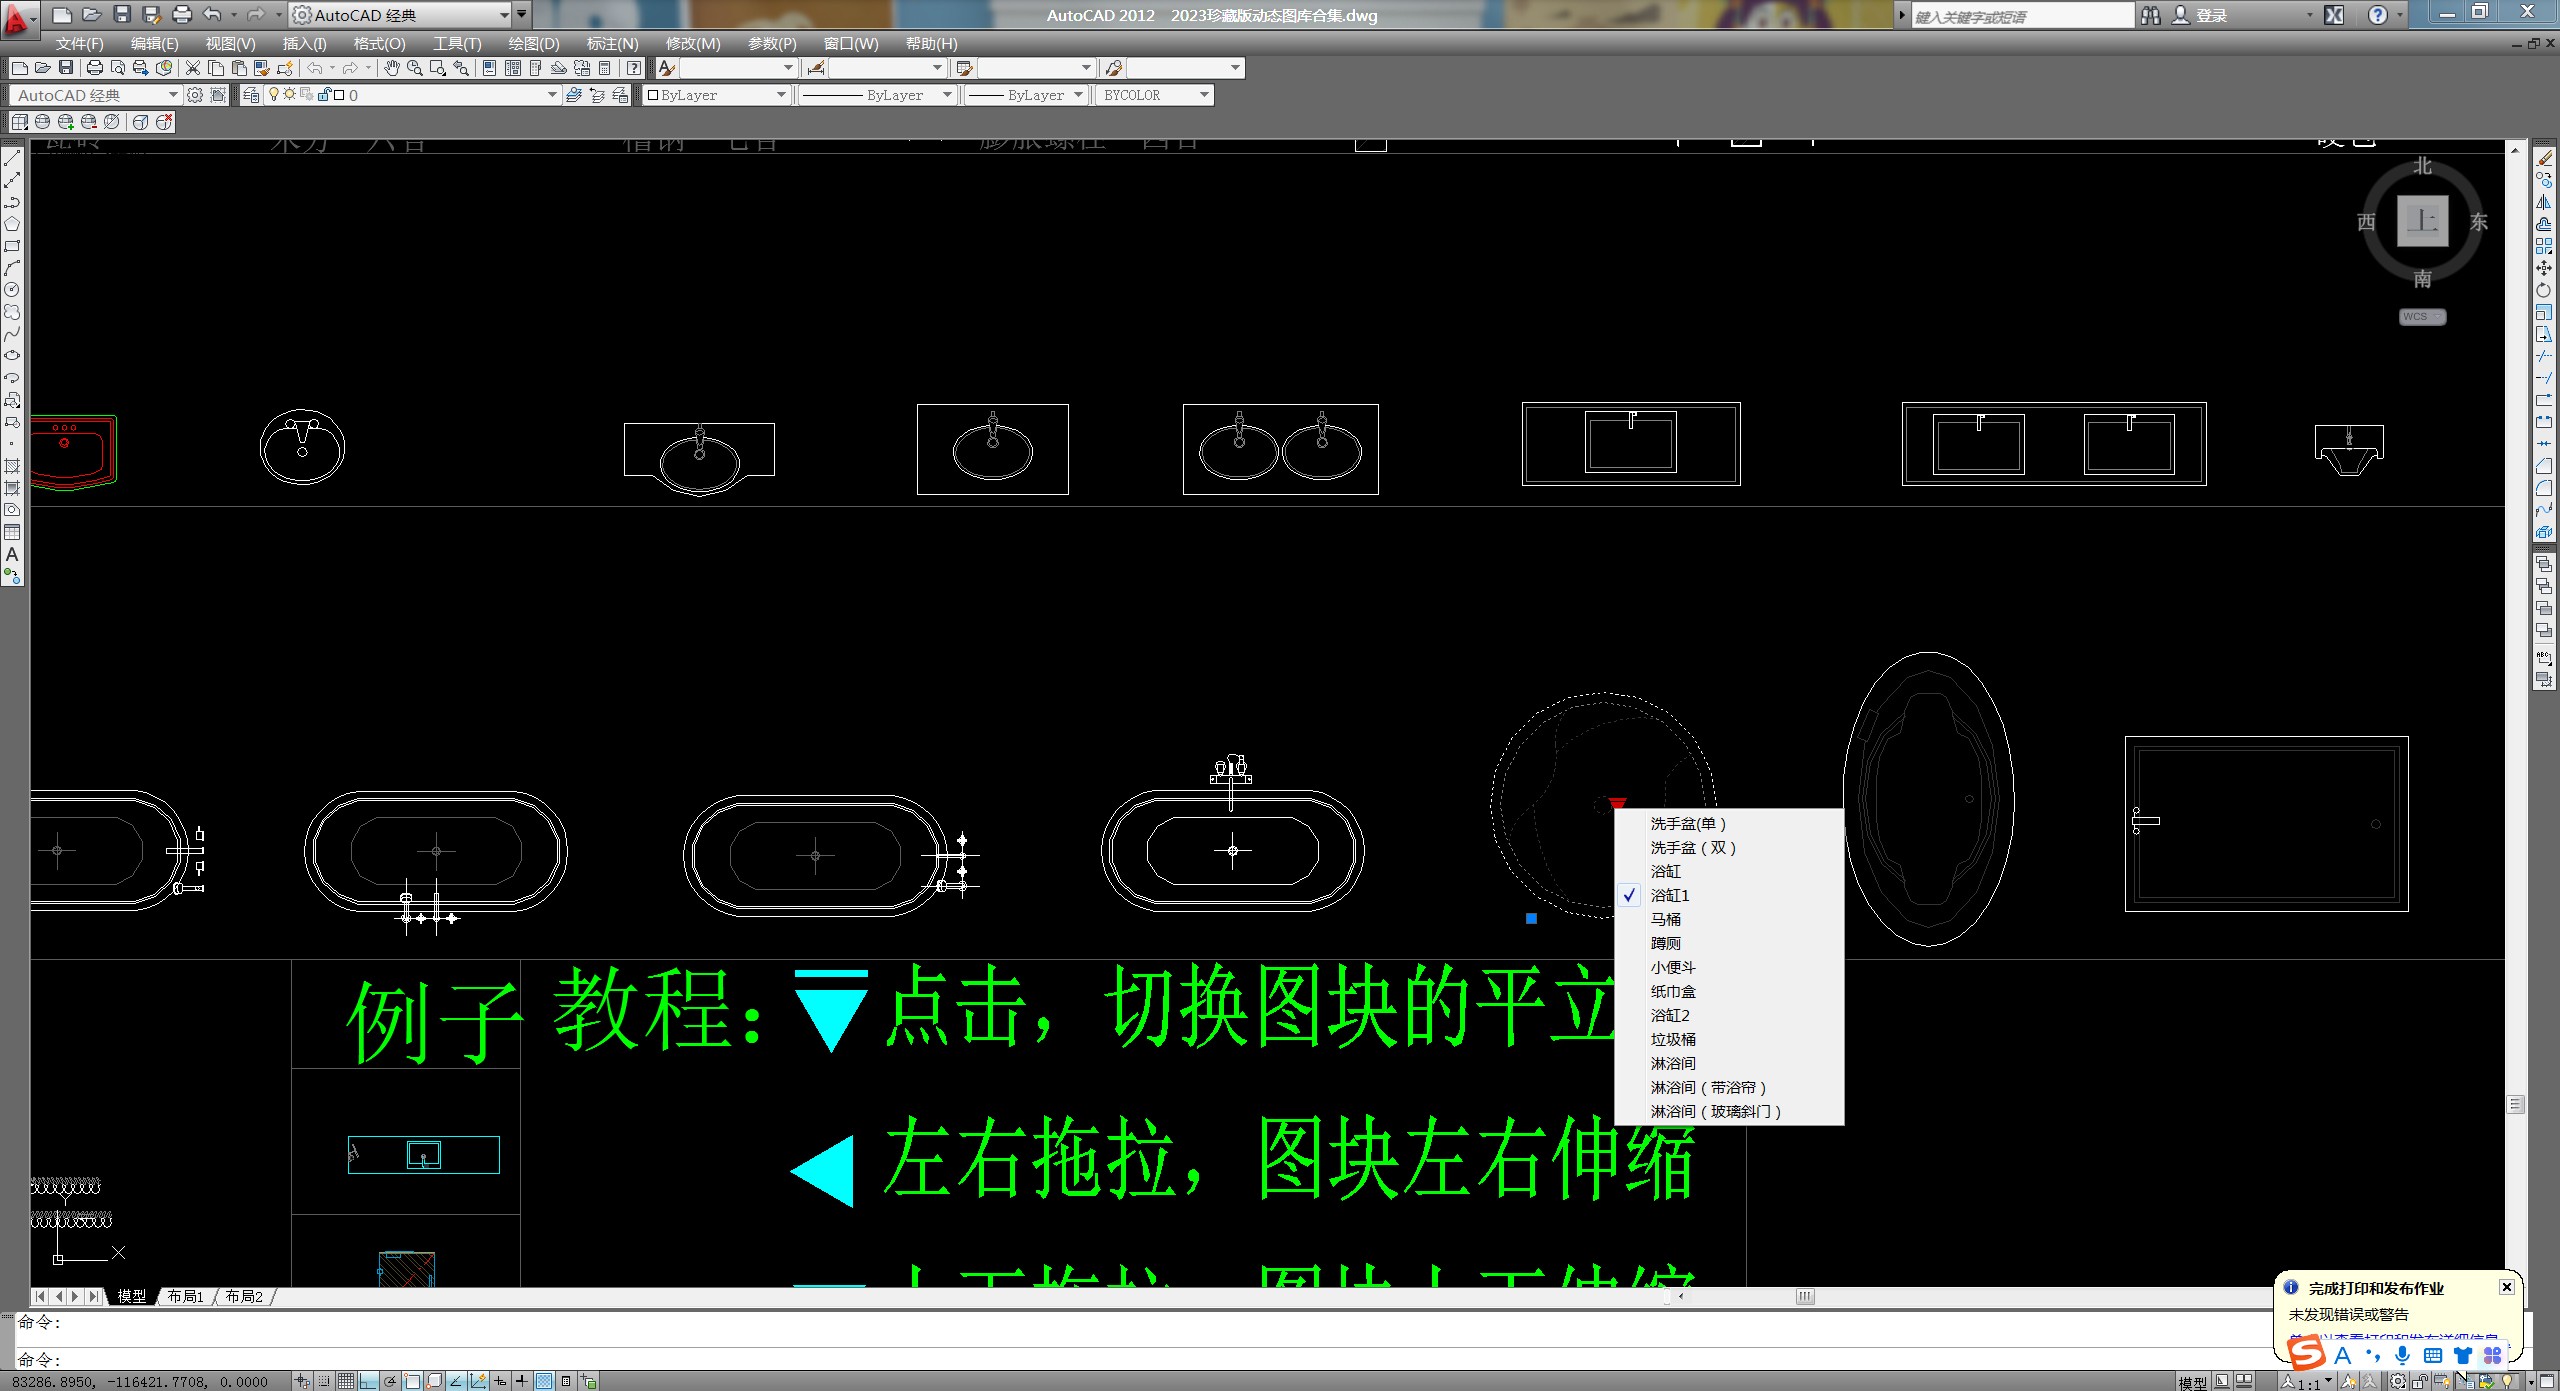The image size is (2560, 1391).
Task: Toggle Polar Tracking in status bar
Action: (390, 1381)
